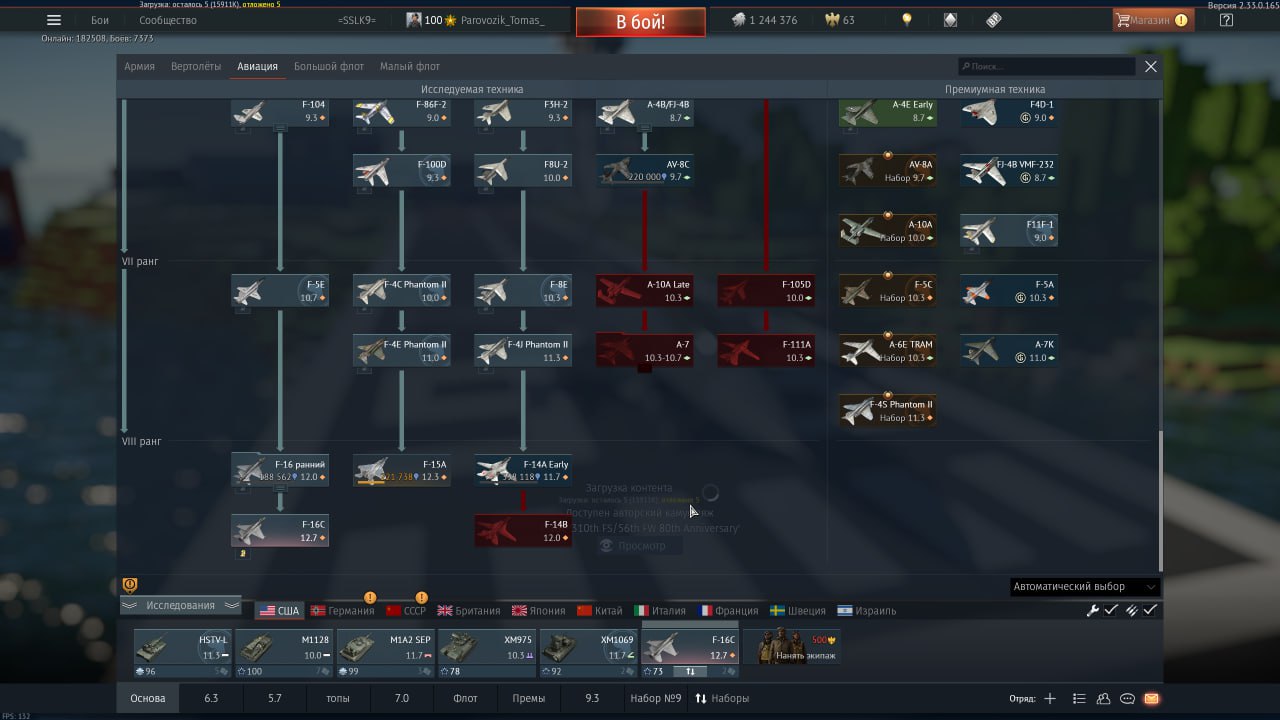This screenshot has width=1280, height=720.
Task: Select the A-10A Late aircraft node
Action: (645, 291)
